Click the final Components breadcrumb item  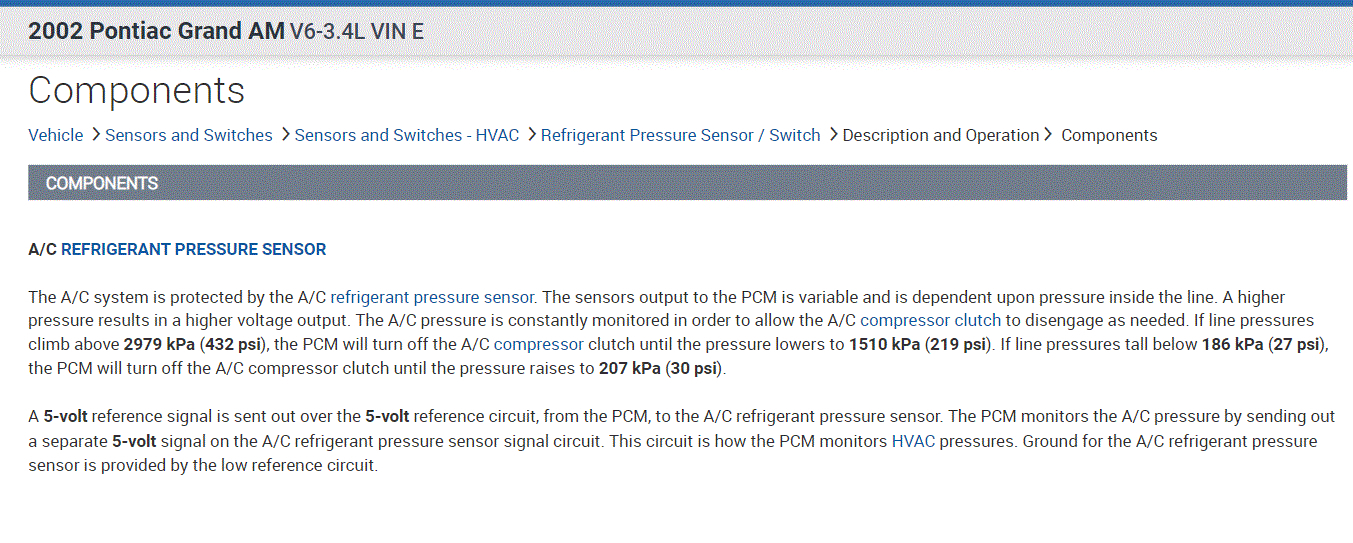1108,135
